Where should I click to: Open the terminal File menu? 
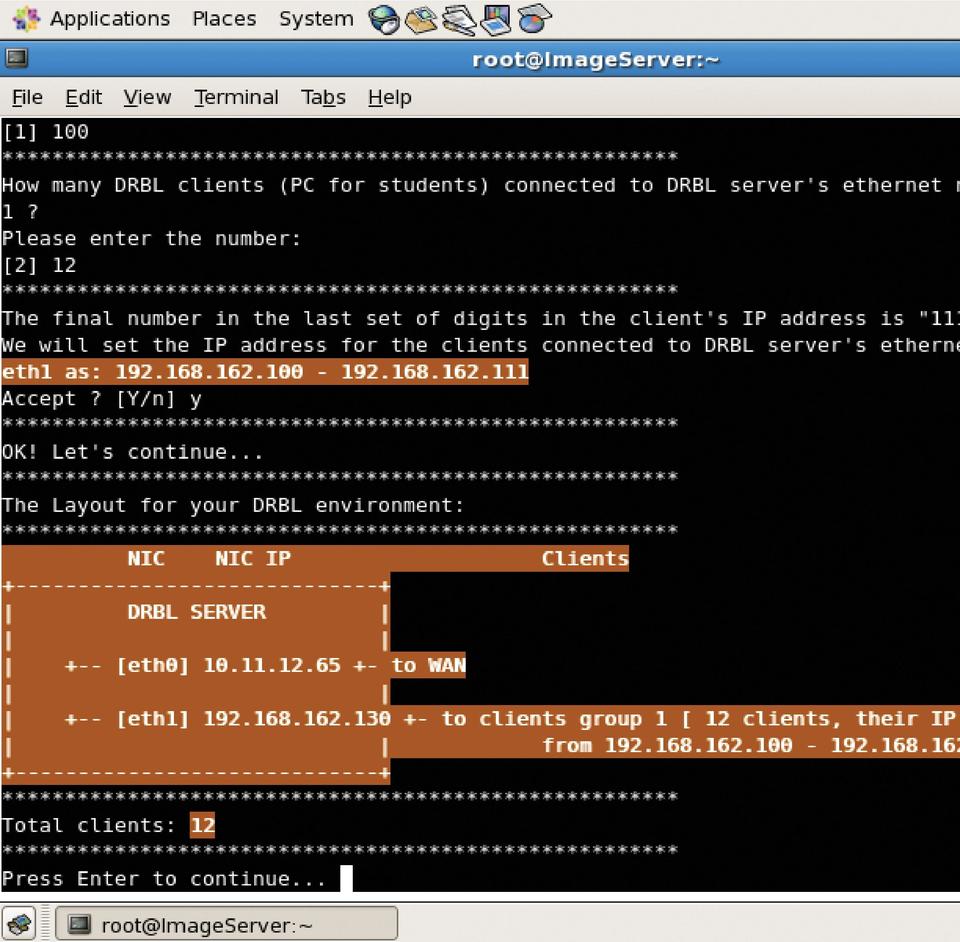pyautogui.click(x=28, y=97)
